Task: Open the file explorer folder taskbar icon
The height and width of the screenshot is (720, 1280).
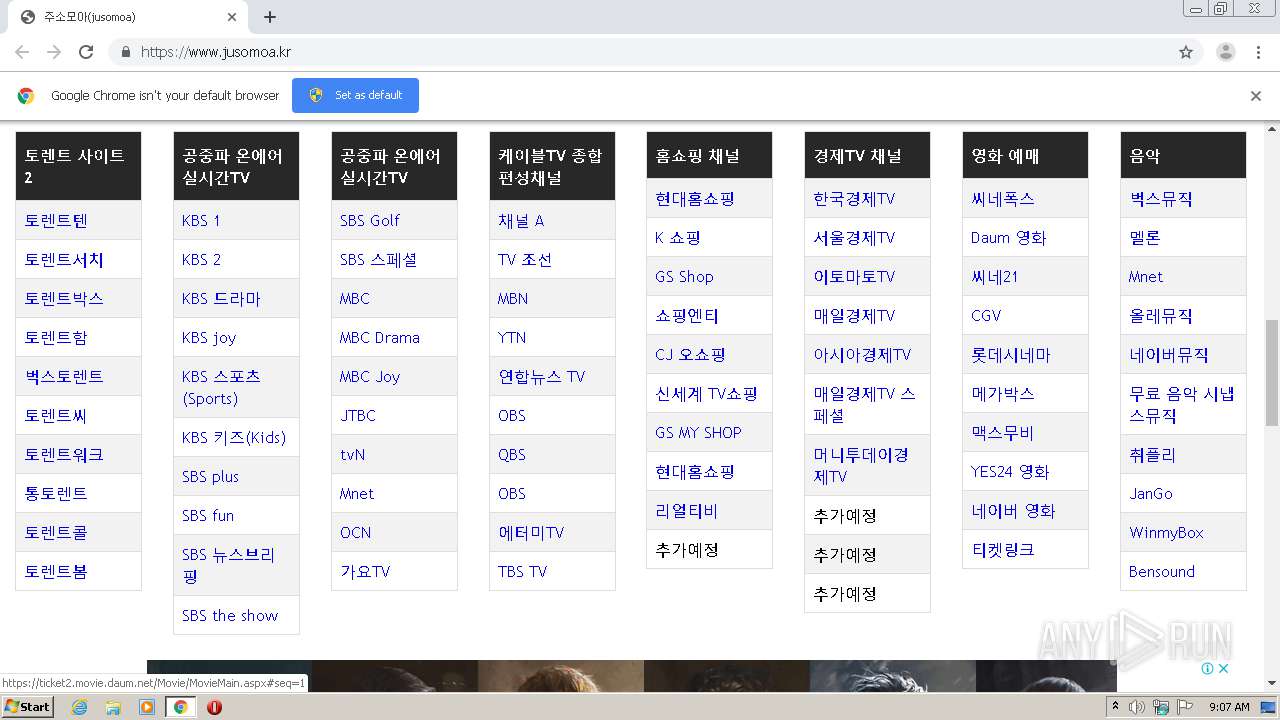Action: [113, 707]
